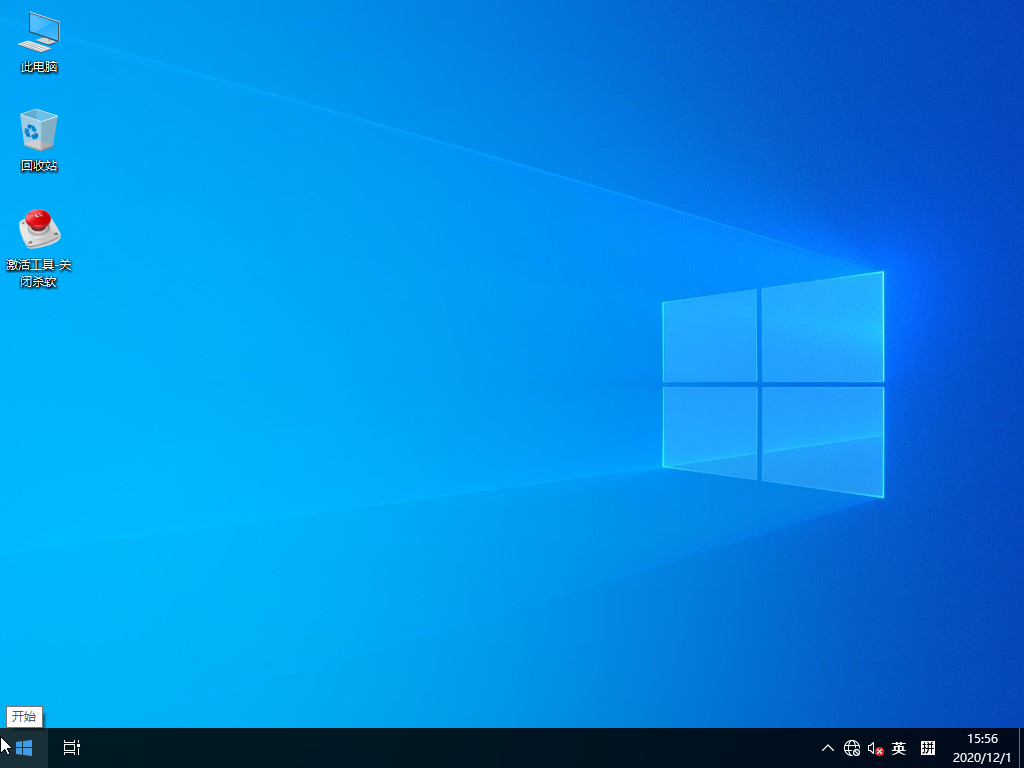1024x768 pixels.
Task: Click the 拼 input method icon
Action: click(x=928, y=748)
